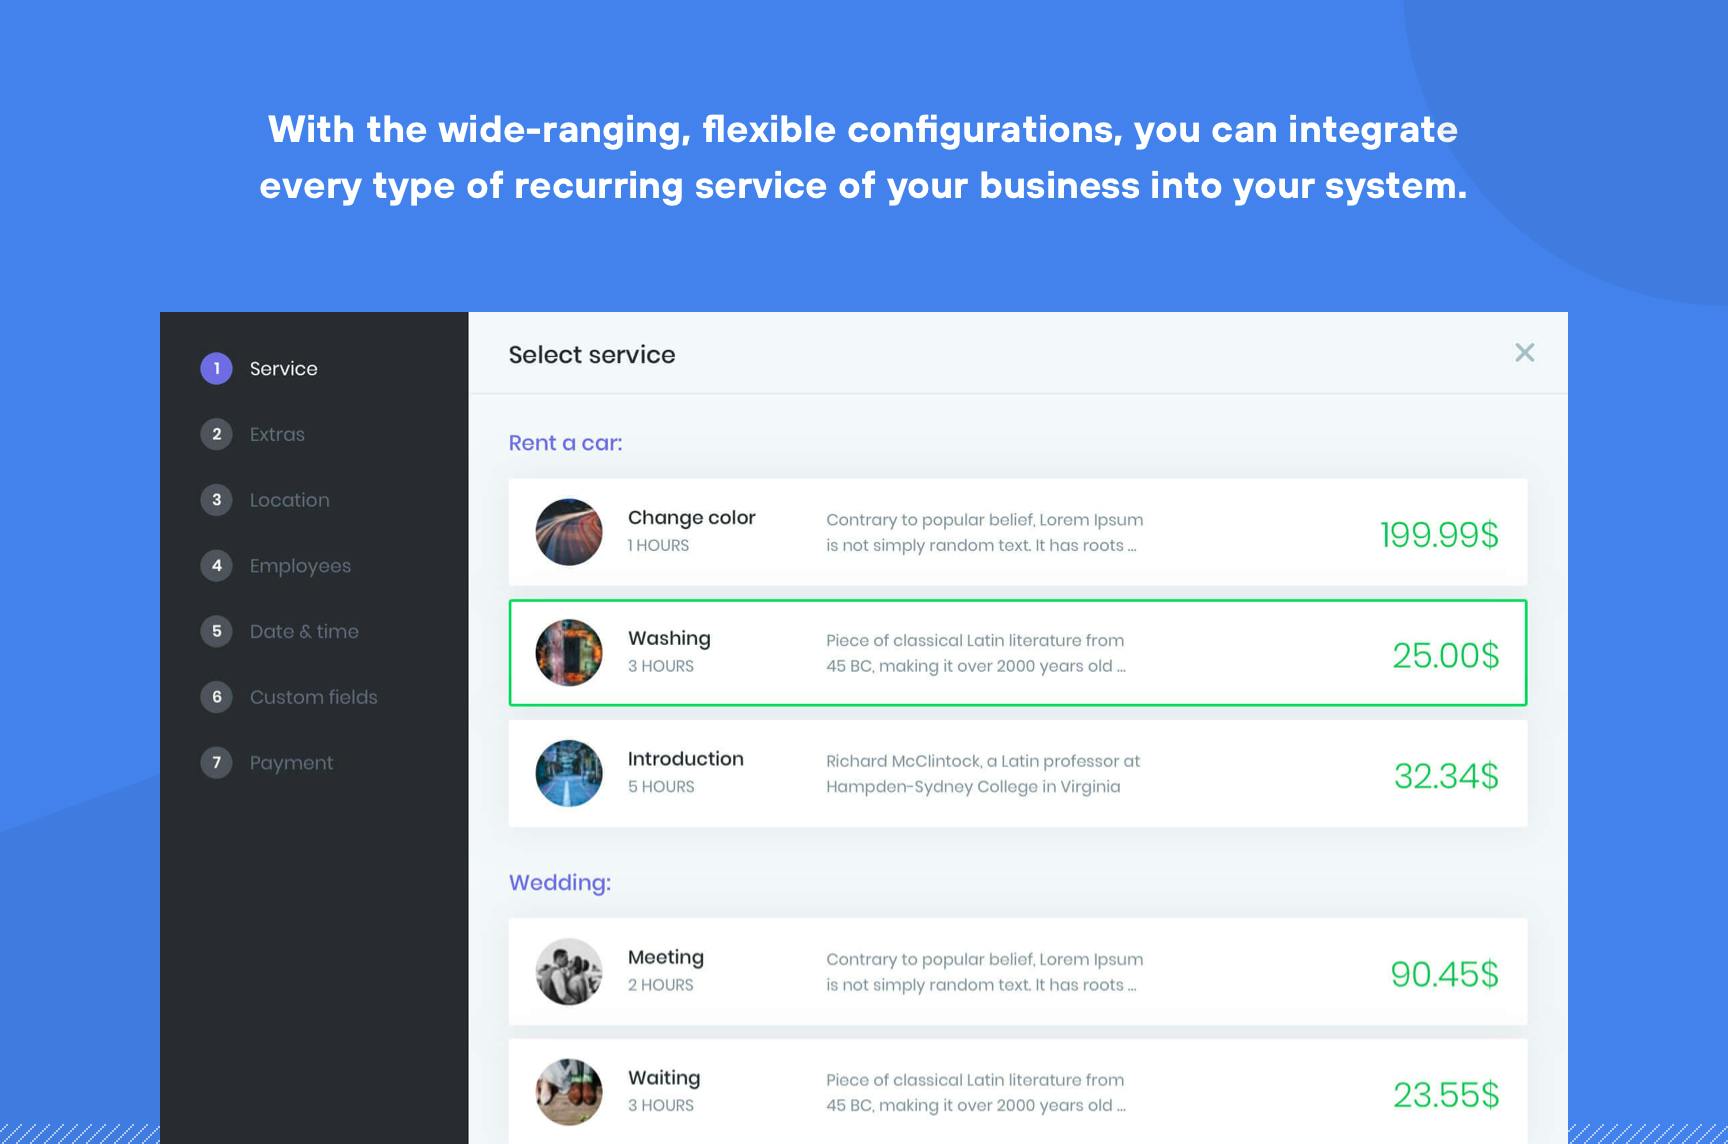Image resolution: width=1728 pixels, height=1144 pixels.
Task: Choose the Introduction service title
Action: click(x=686, y=759)
